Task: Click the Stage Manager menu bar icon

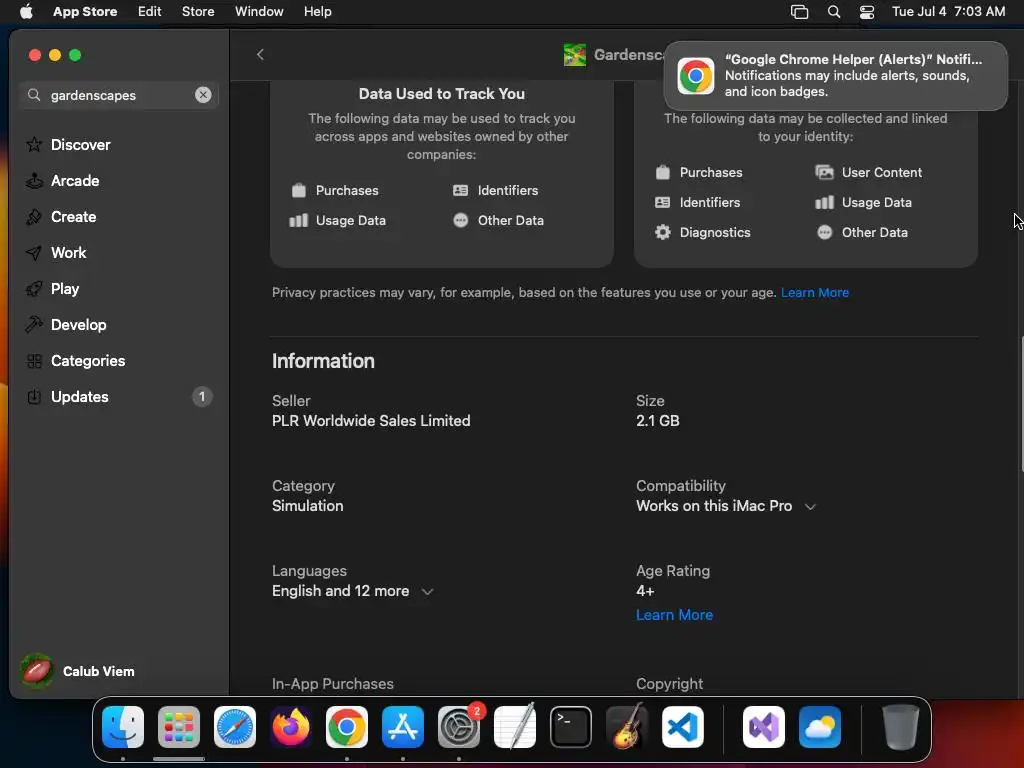Action: [799, 12]
